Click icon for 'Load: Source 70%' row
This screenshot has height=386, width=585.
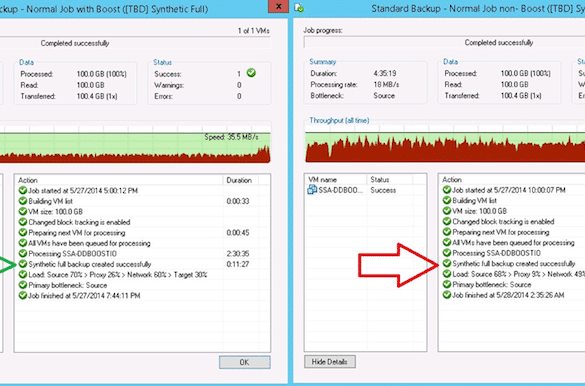tap(23, 274)
